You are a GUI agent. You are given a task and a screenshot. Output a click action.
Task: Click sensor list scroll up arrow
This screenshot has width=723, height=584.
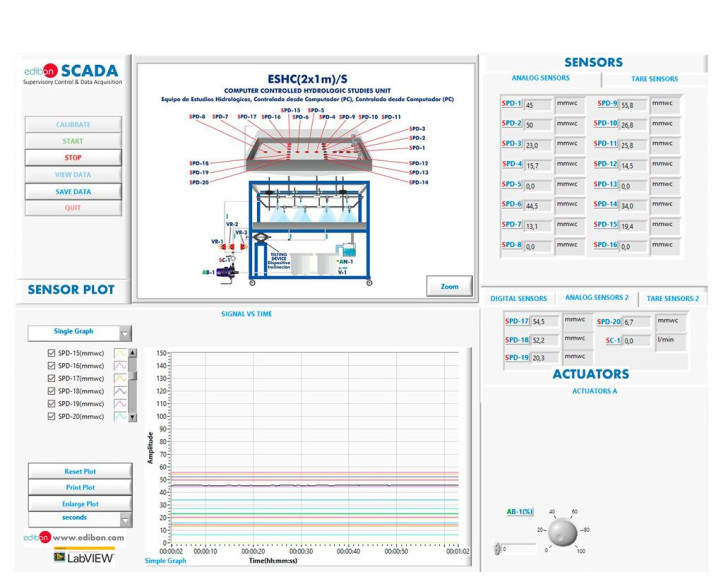pyautogui.click(x=132, y=353)
